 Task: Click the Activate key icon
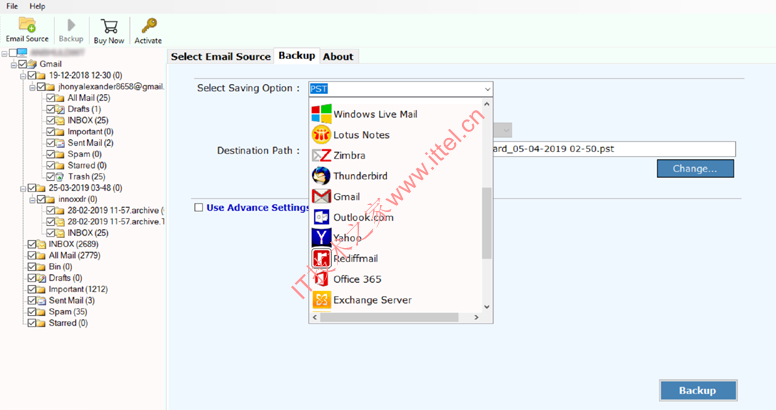pos(148,26)
